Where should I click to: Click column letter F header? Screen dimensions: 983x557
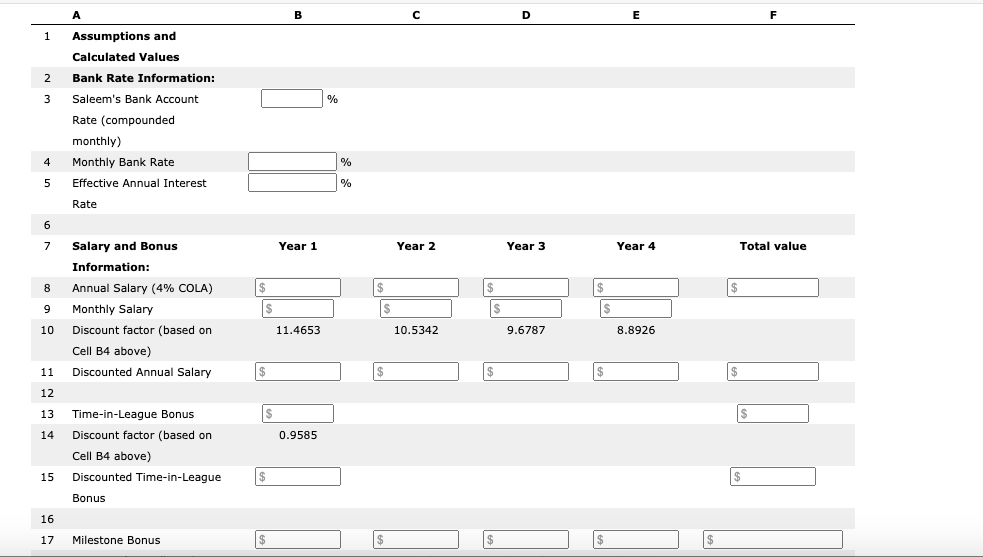coord(773,15)
